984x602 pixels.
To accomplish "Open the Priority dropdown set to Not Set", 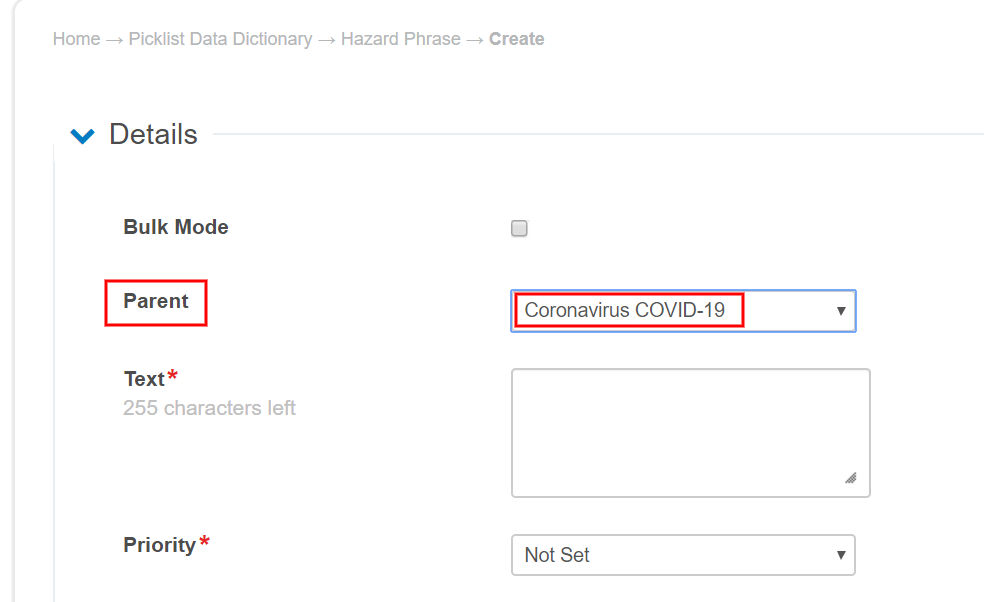I will (670, 555).
